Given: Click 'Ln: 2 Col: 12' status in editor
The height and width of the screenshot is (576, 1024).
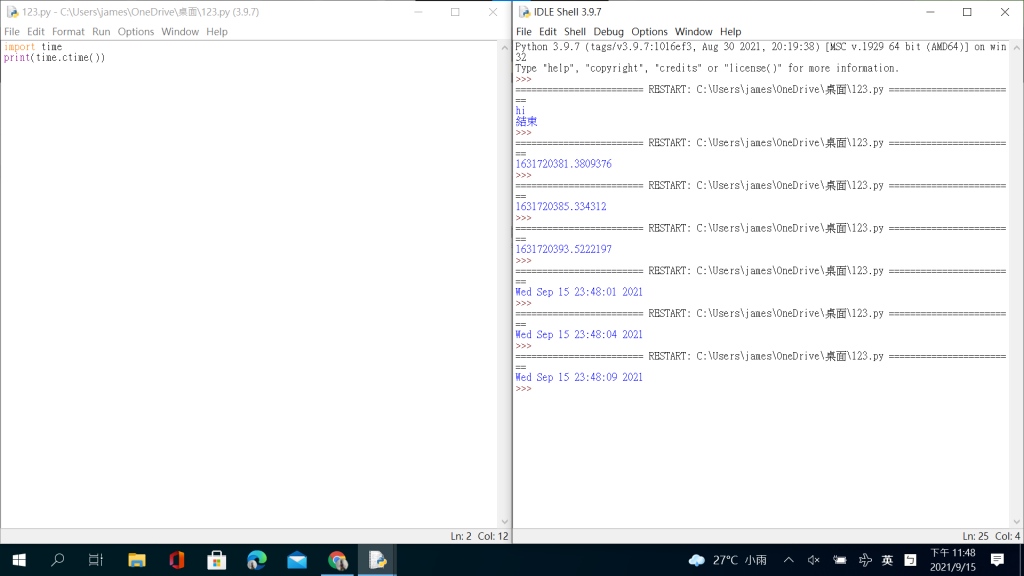Looking at the screenshot, I should click(x=479, y=536).
